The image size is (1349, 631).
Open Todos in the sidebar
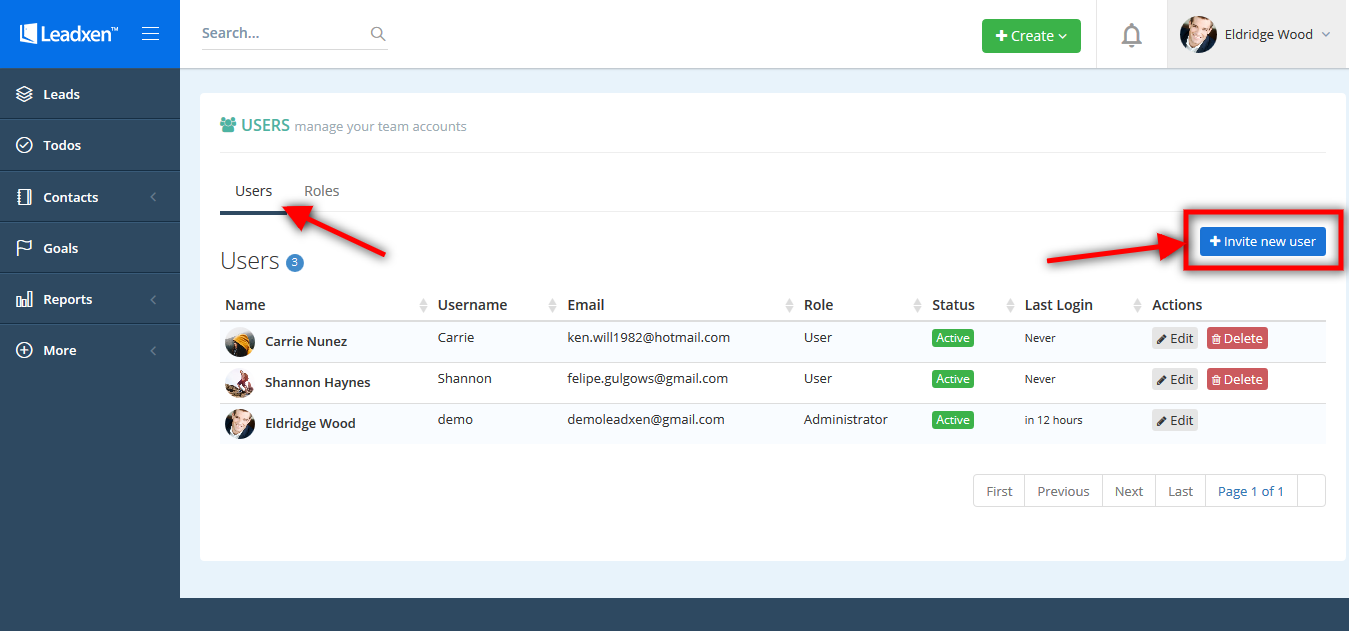pyautogui.click(x=90, y=145)
